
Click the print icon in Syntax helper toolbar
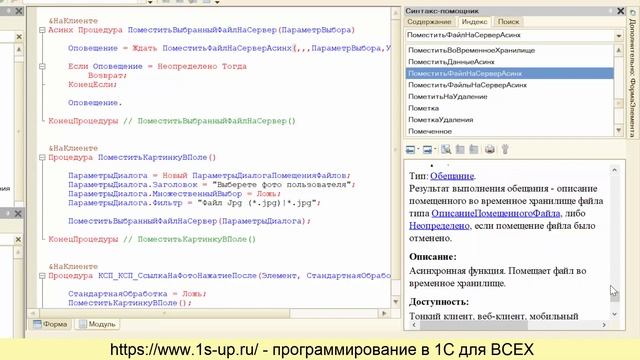(490, 149)
